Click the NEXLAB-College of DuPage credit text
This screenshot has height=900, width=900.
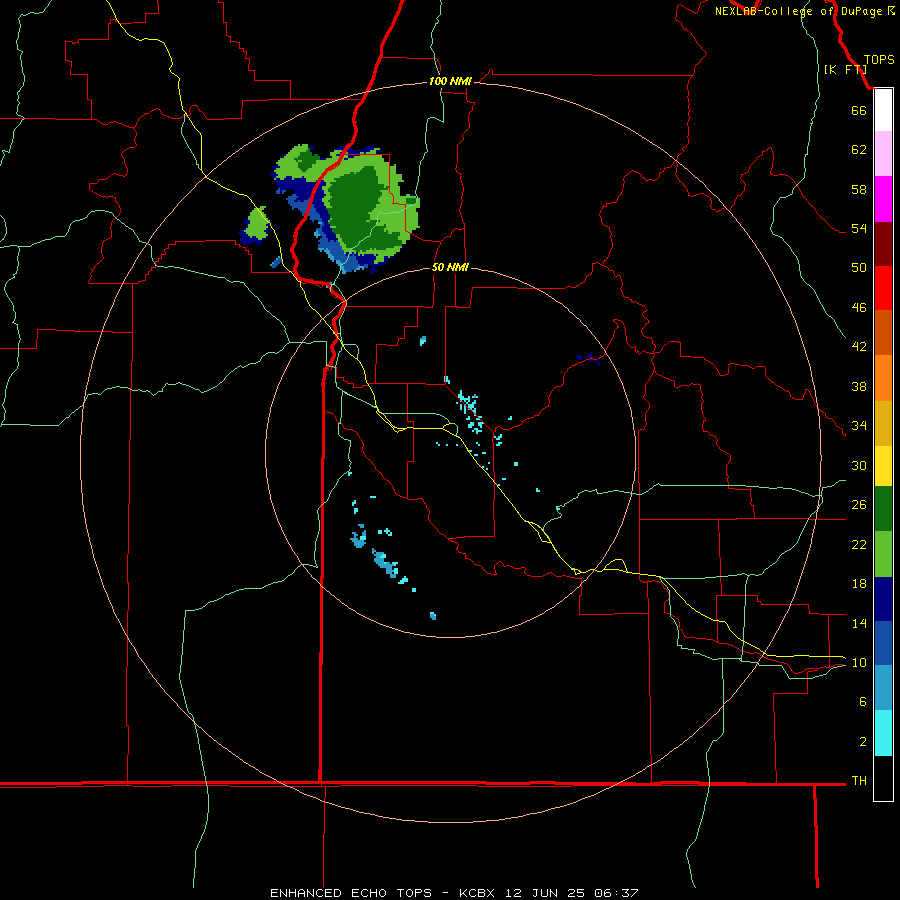[804, 11]
